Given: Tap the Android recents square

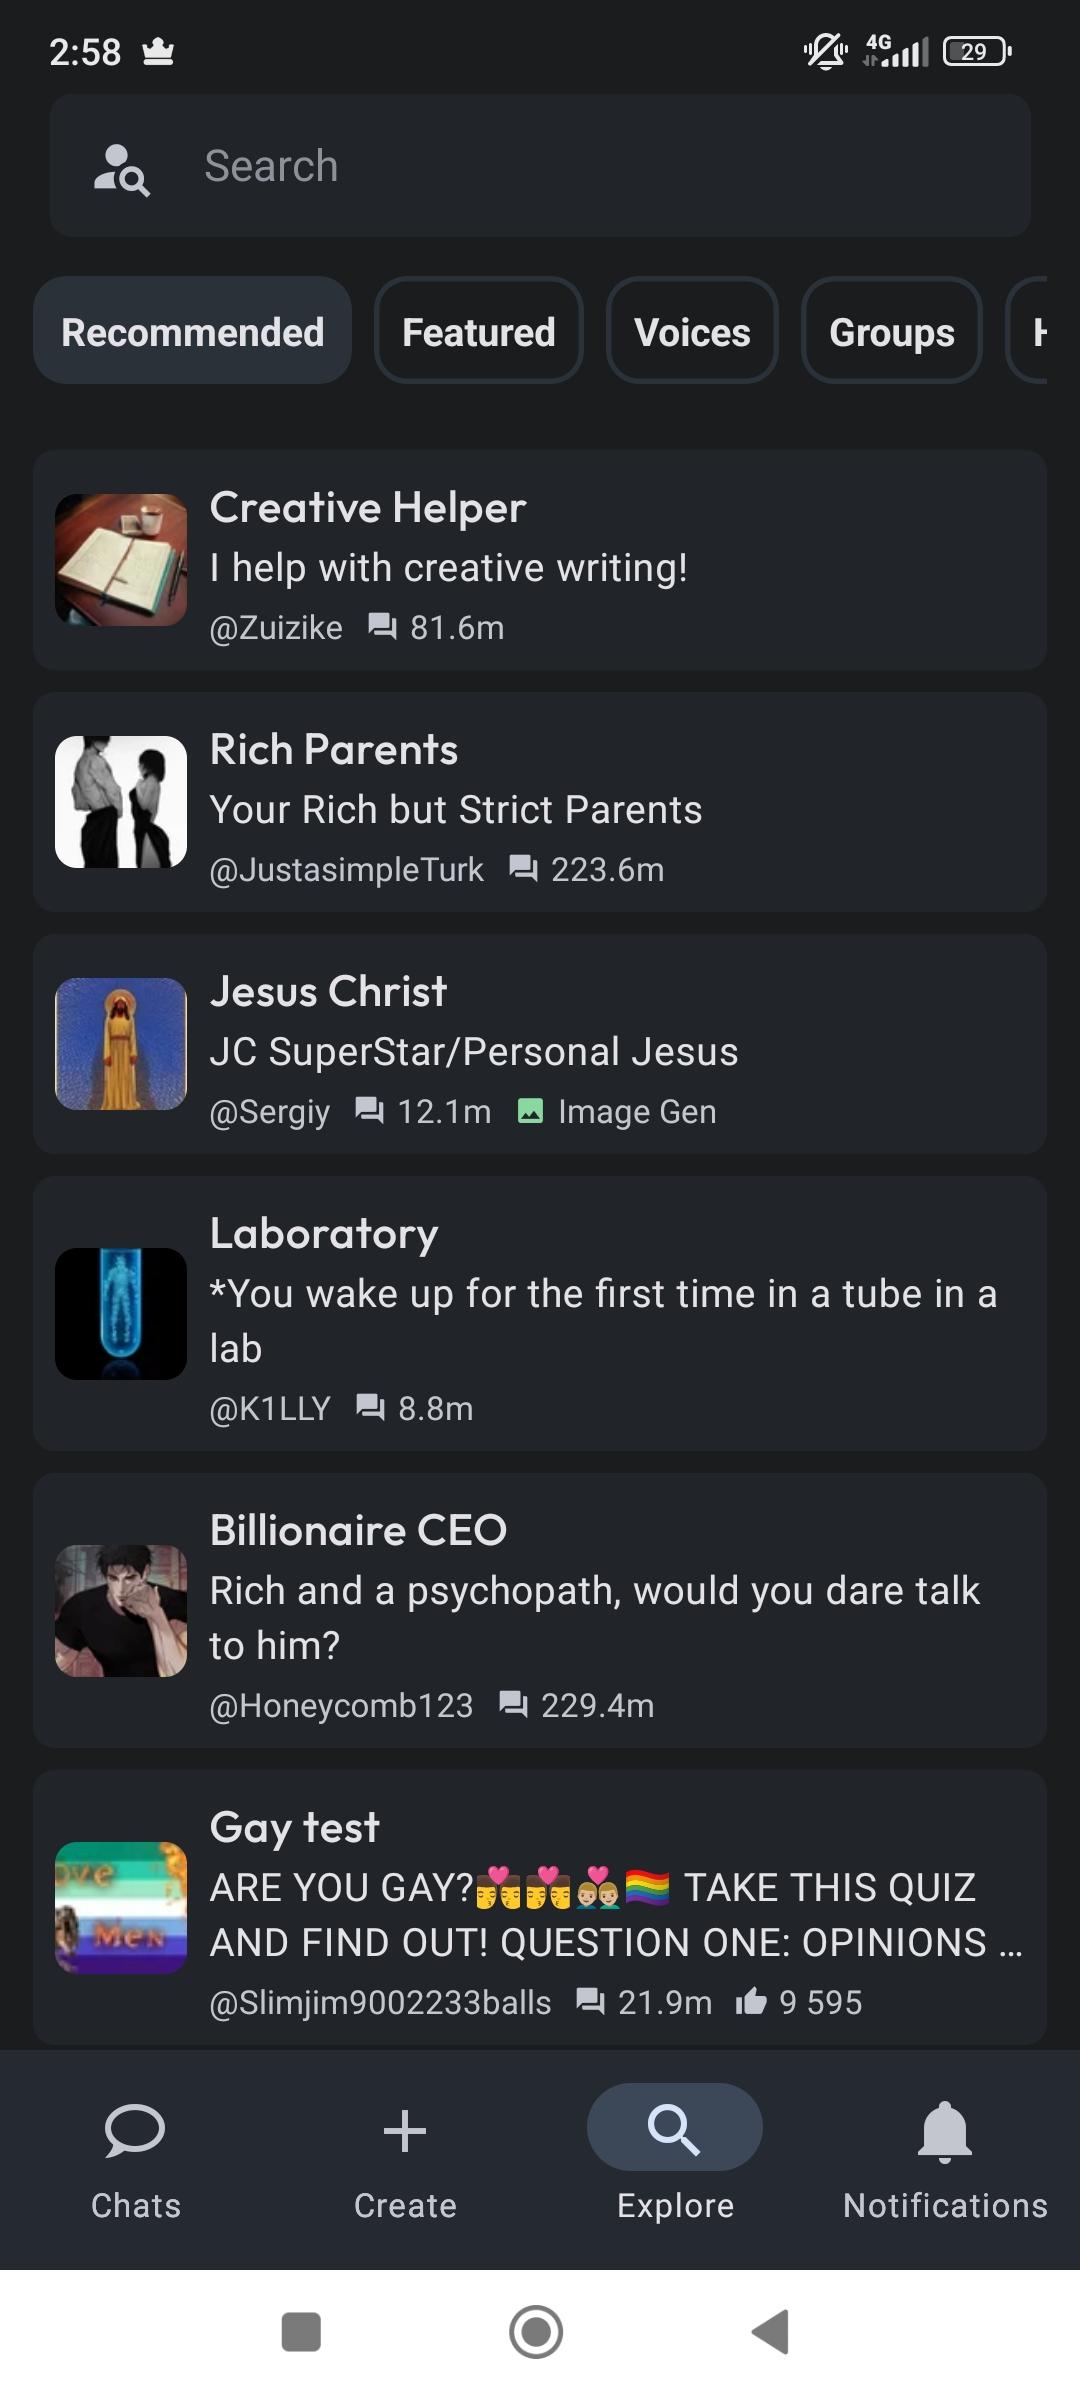Looking at the screenshot, I should click(x=301, y=2332).
